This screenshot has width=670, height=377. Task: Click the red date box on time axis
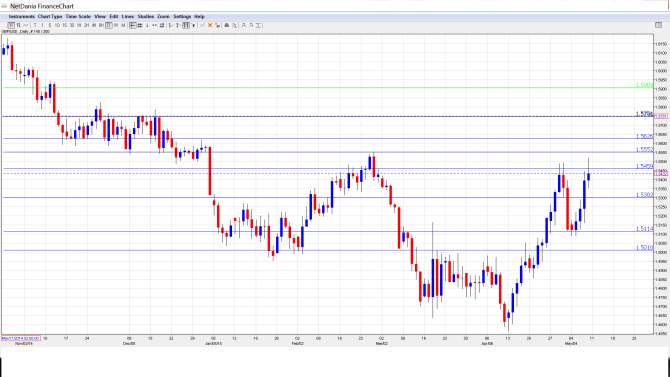tap(21, 338)
